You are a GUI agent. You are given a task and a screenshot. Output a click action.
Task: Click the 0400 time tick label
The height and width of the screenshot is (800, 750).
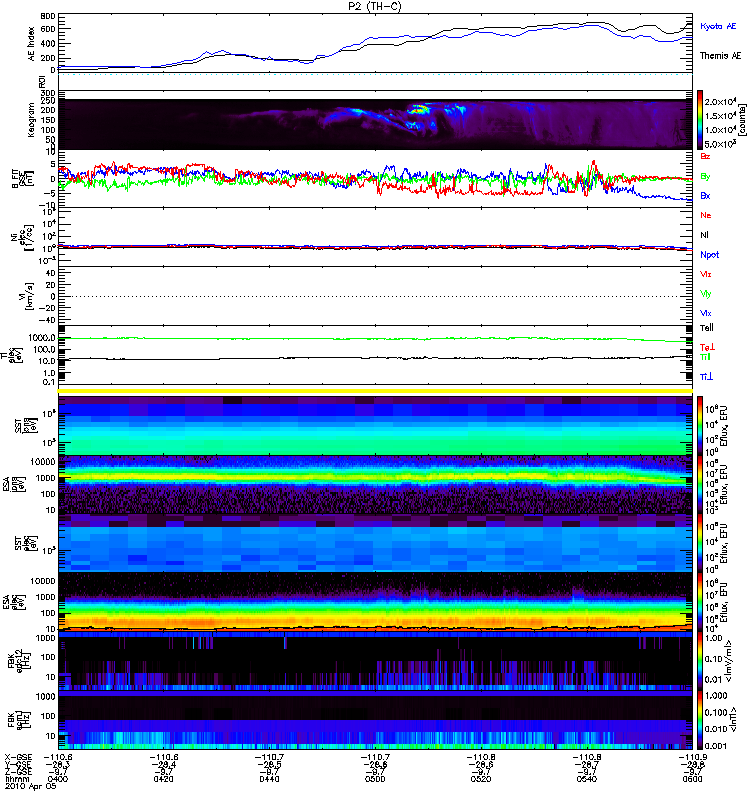[57, 779]
